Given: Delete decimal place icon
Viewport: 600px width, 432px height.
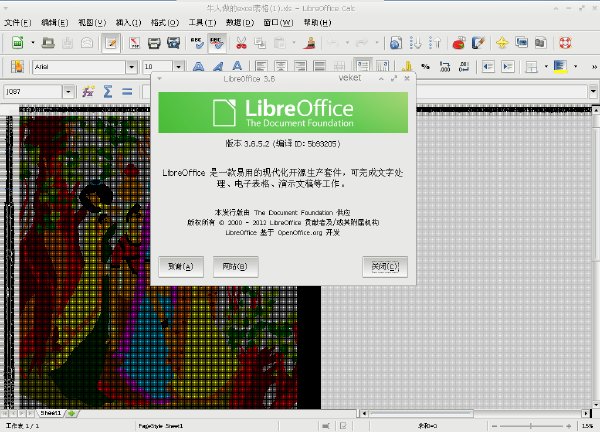Looking at the screenshot, I should click(464, 67).
